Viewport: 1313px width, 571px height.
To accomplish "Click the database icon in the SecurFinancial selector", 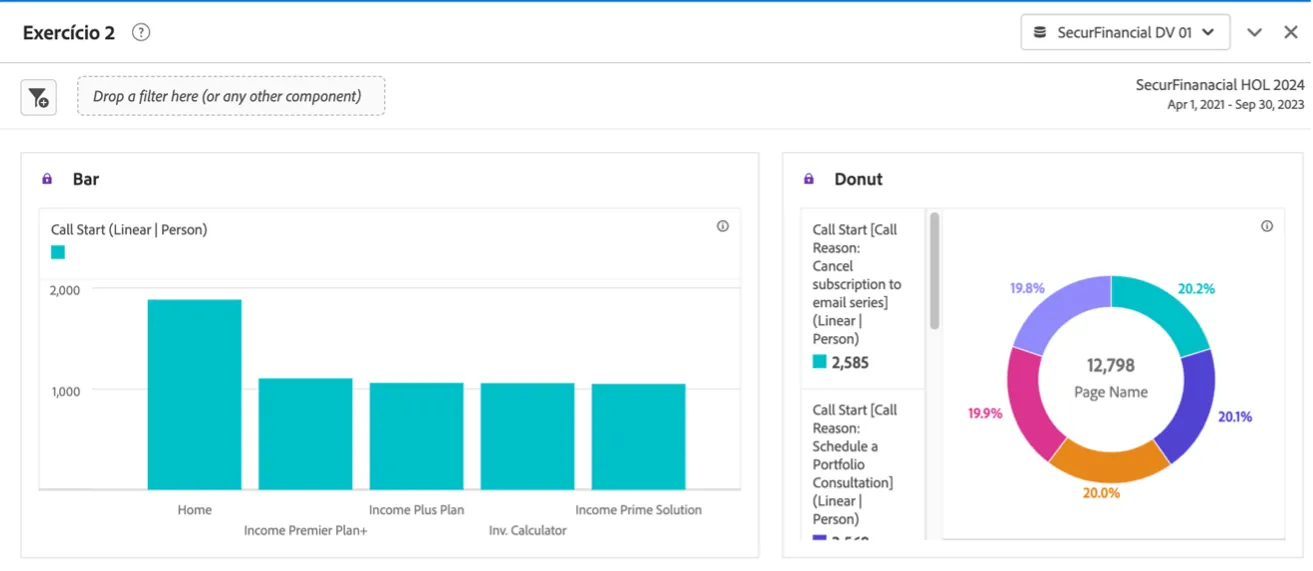I will tap(1041, 32).
